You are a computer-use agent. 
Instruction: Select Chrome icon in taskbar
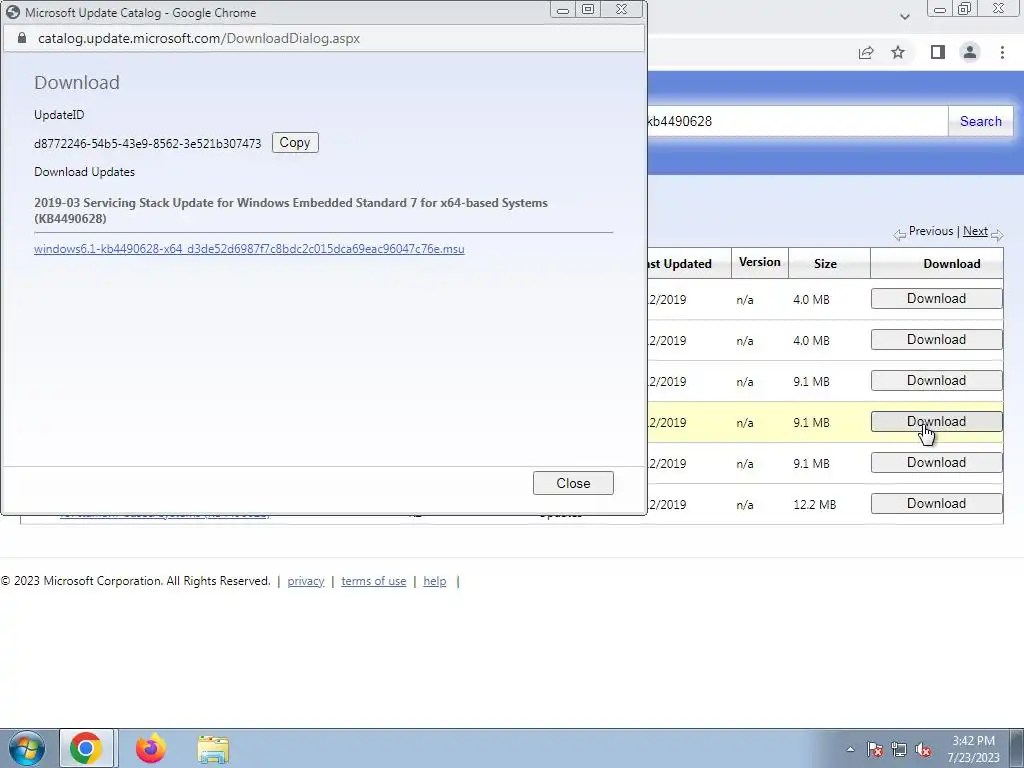86,748
